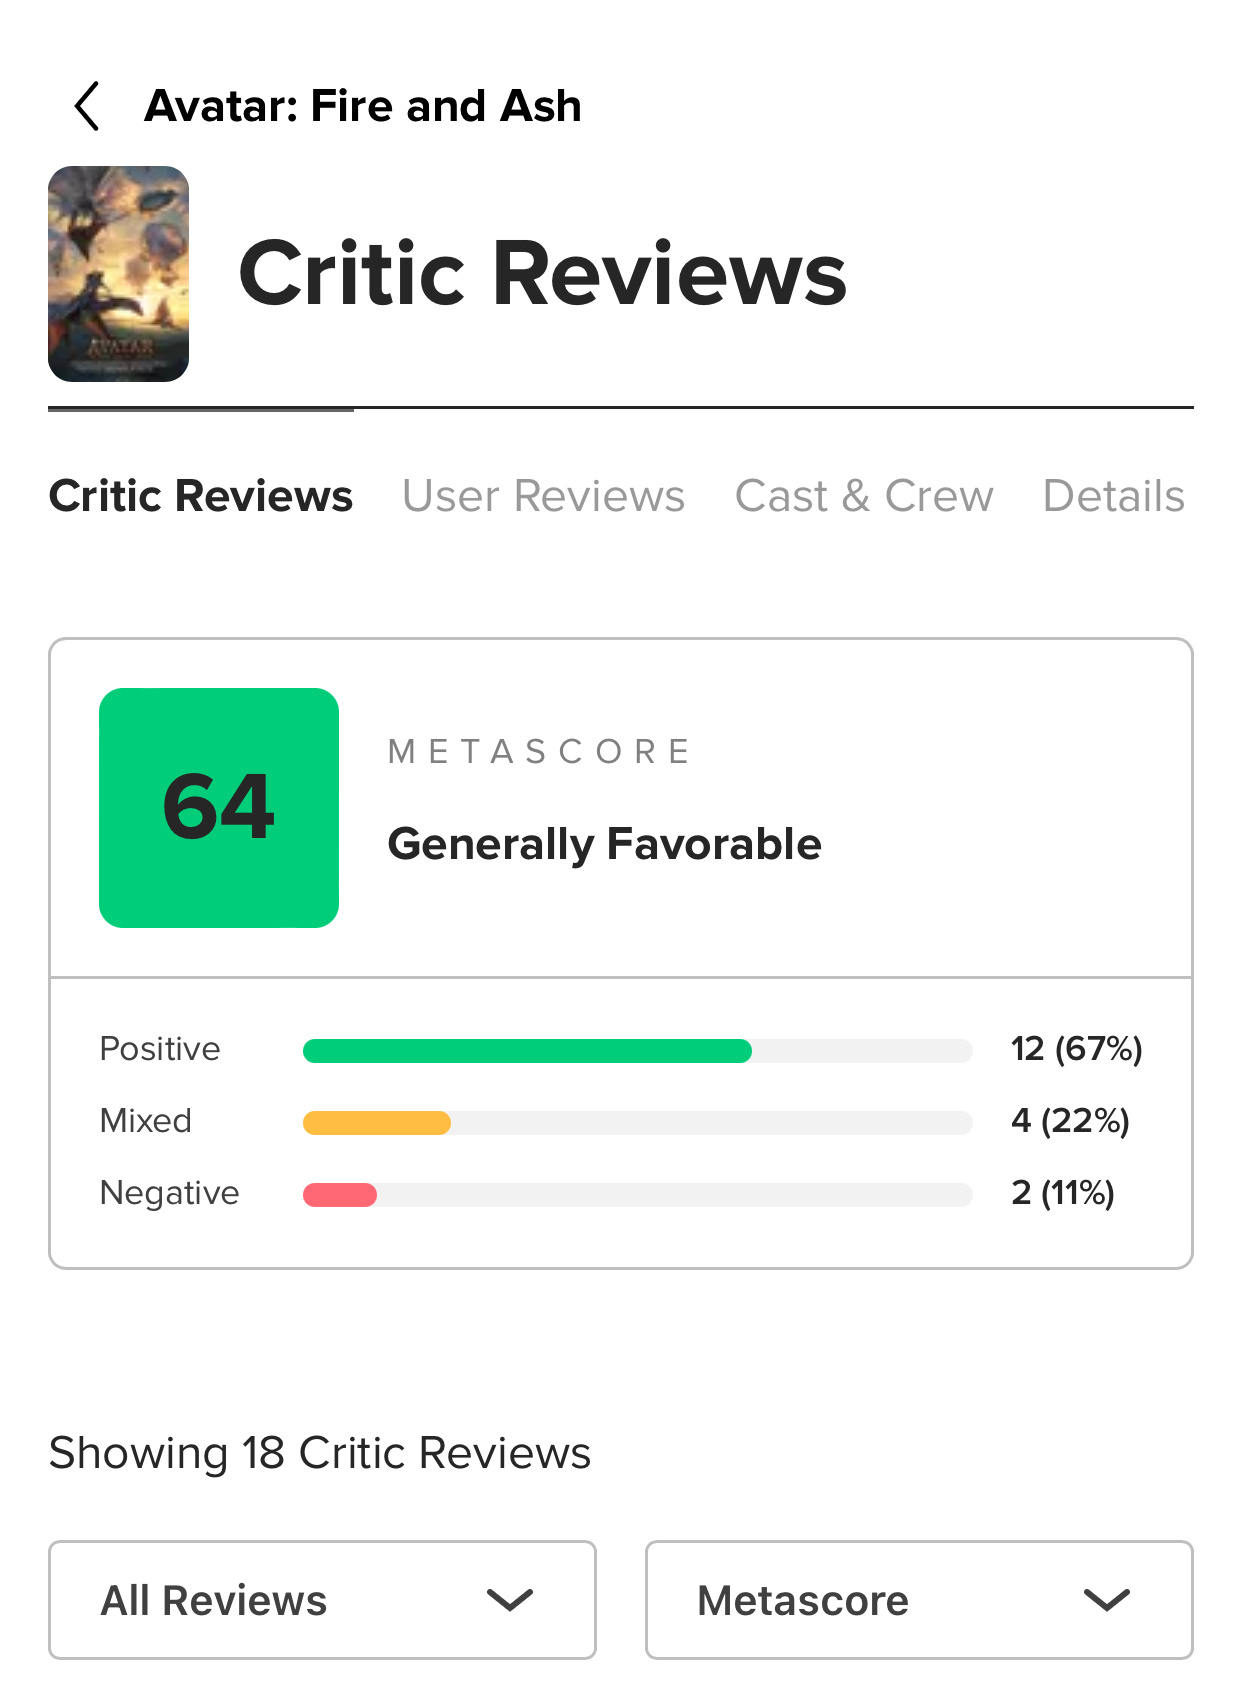Click the Generally Favorable text
This screenshot has height=1694, width=1242.
tap(604, 844)
